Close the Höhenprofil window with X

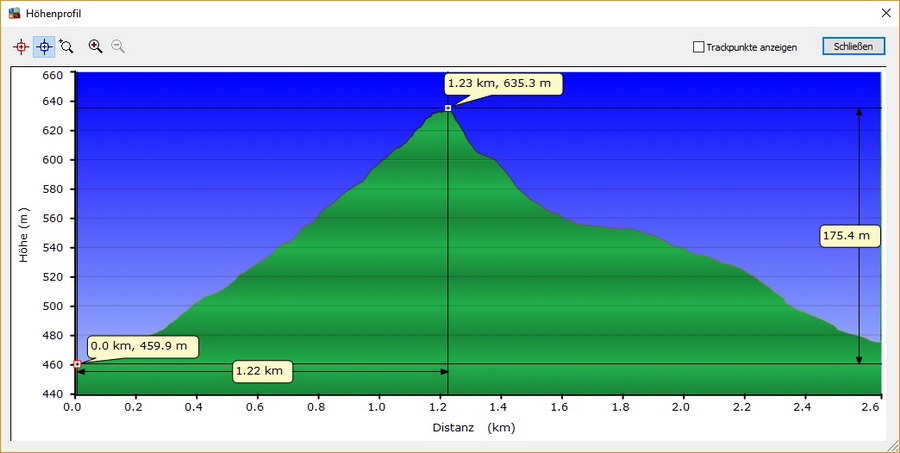[x=885, y=14]
